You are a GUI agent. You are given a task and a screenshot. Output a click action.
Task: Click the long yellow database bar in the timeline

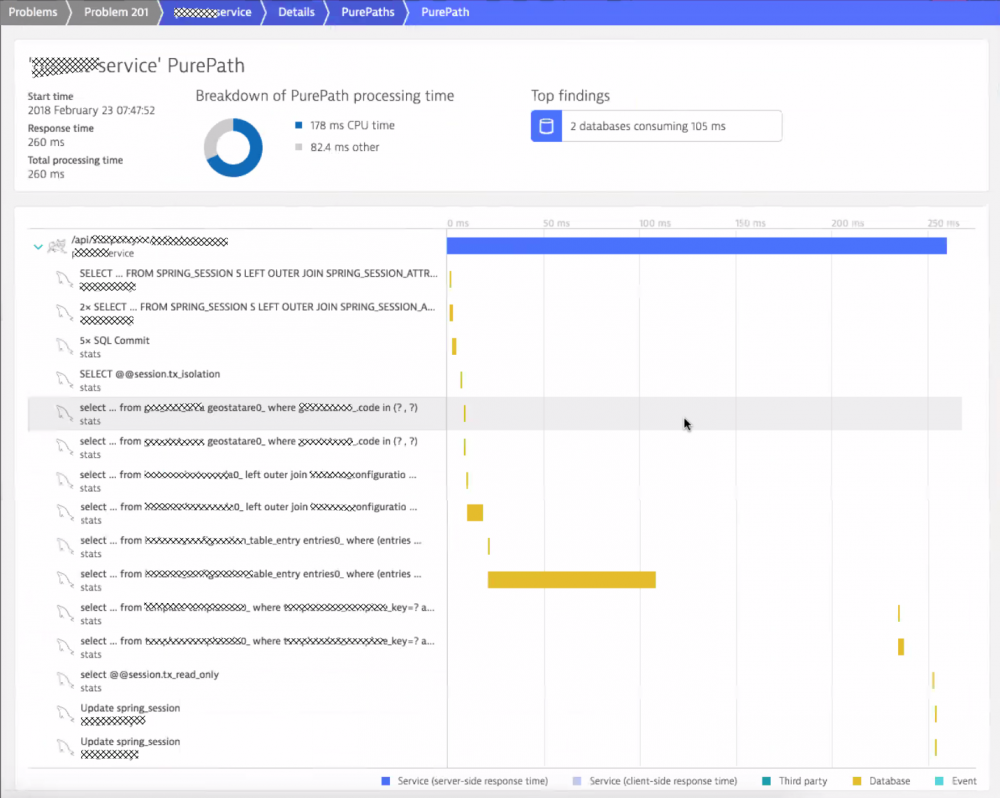coord(571,579)
